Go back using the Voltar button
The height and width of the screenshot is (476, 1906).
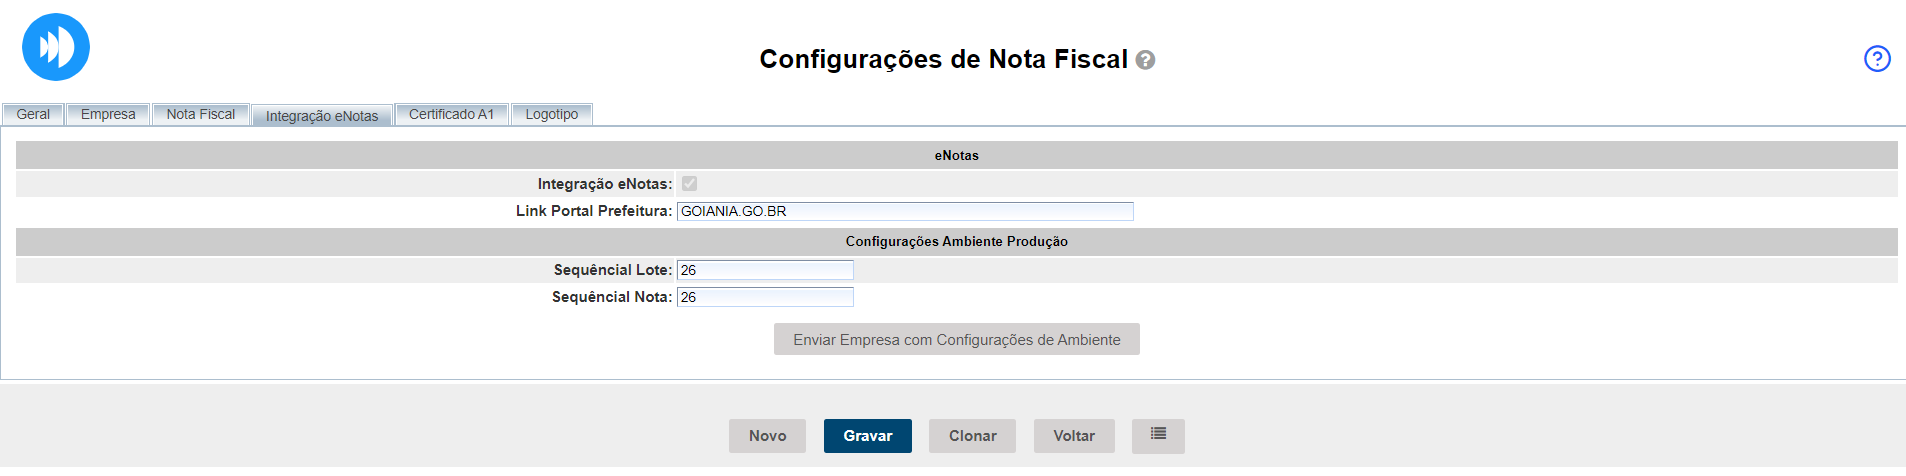tap(1074, 436)
